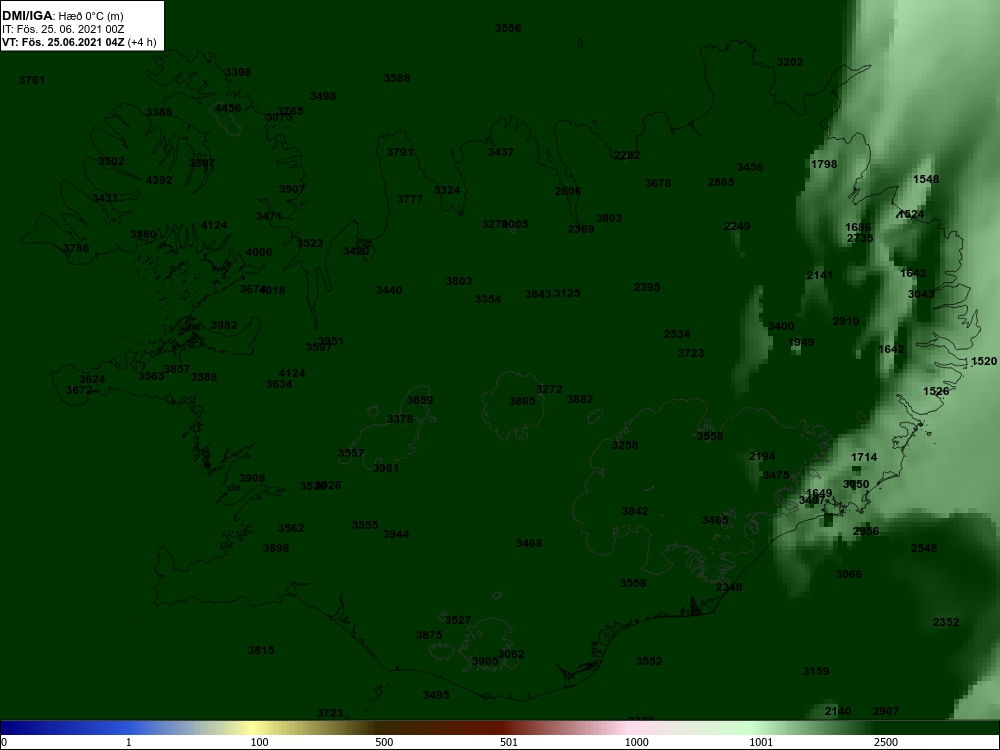Click the map value 3786
Viewport: 1000px width, 750px height.
[76, 248]
